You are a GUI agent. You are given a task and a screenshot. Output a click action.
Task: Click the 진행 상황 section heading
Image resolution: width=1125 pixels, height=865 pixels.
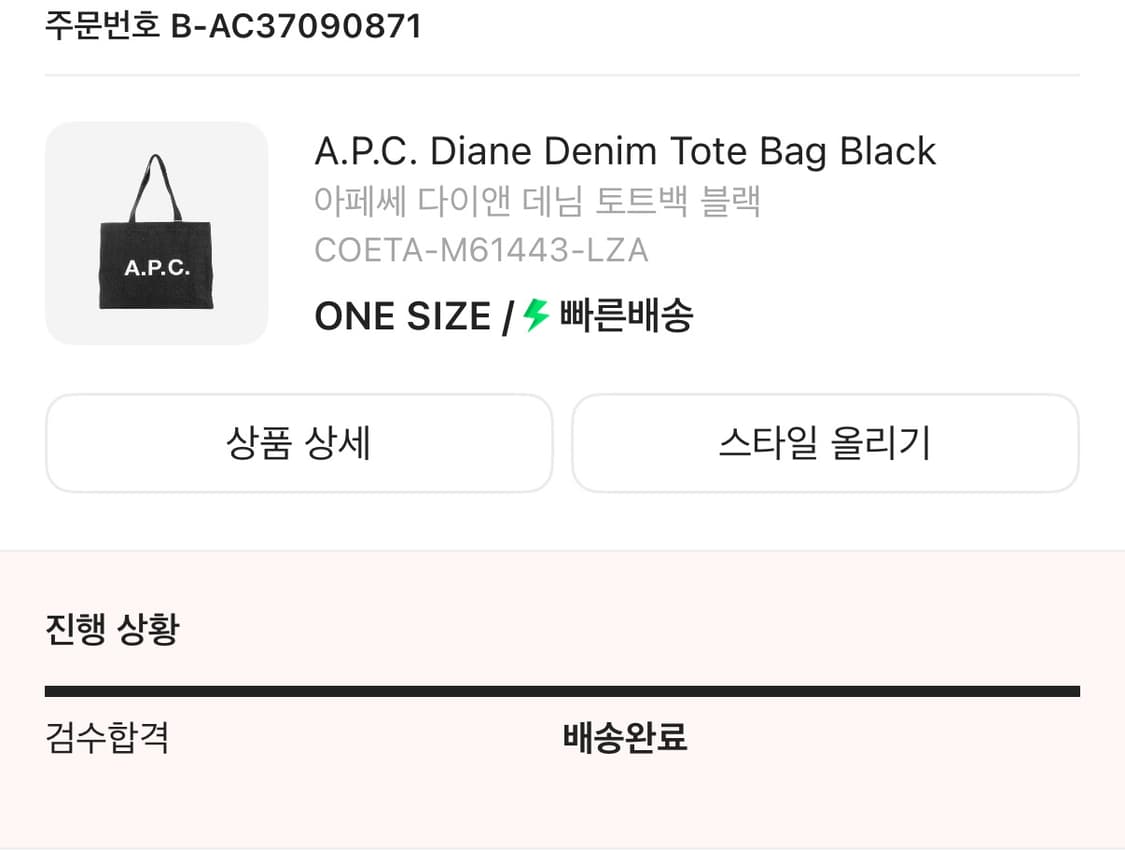(112, 630)
